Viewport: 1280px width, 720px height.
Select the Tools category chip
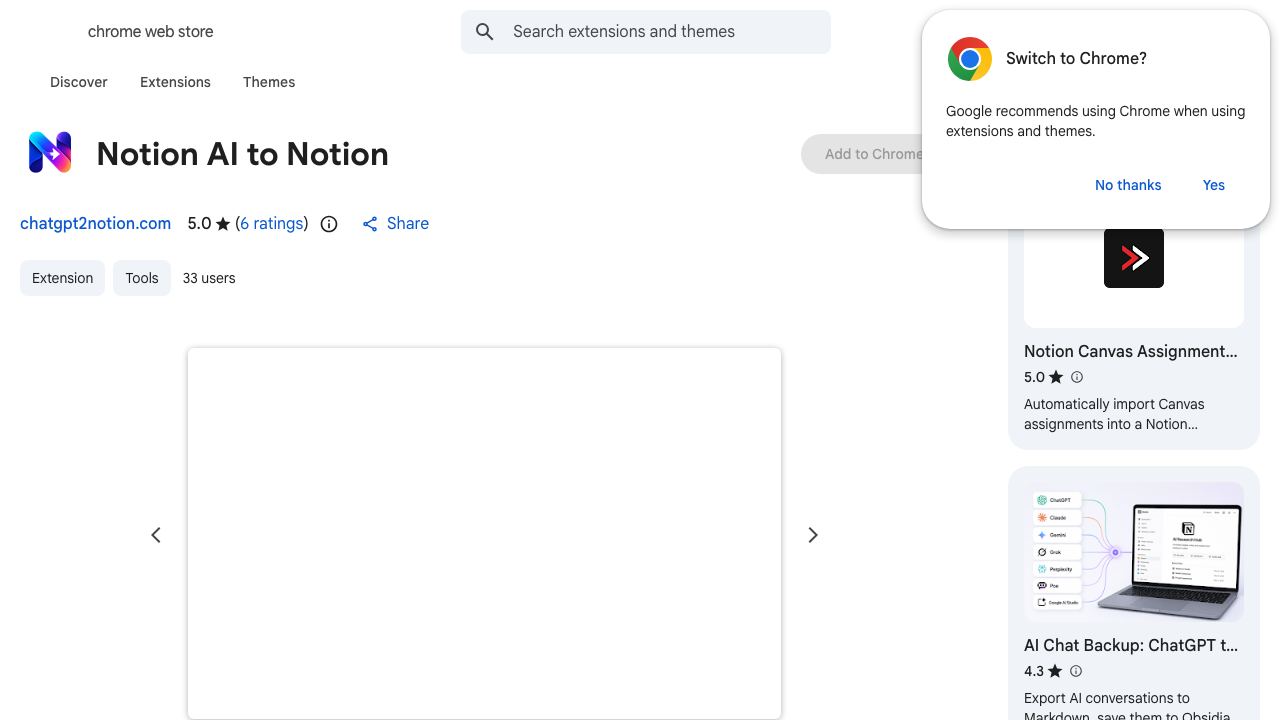pyautogui.click(x=142, y=278)
